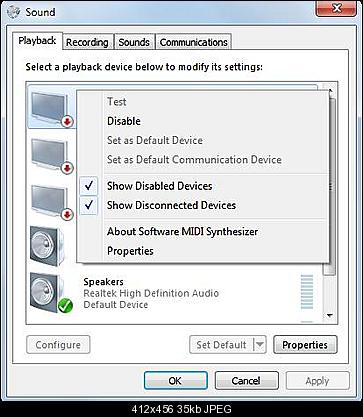Click the Cancel button
Image resolution: width=363 pixels, height=417 pixels.
click(x=246, y=381)
